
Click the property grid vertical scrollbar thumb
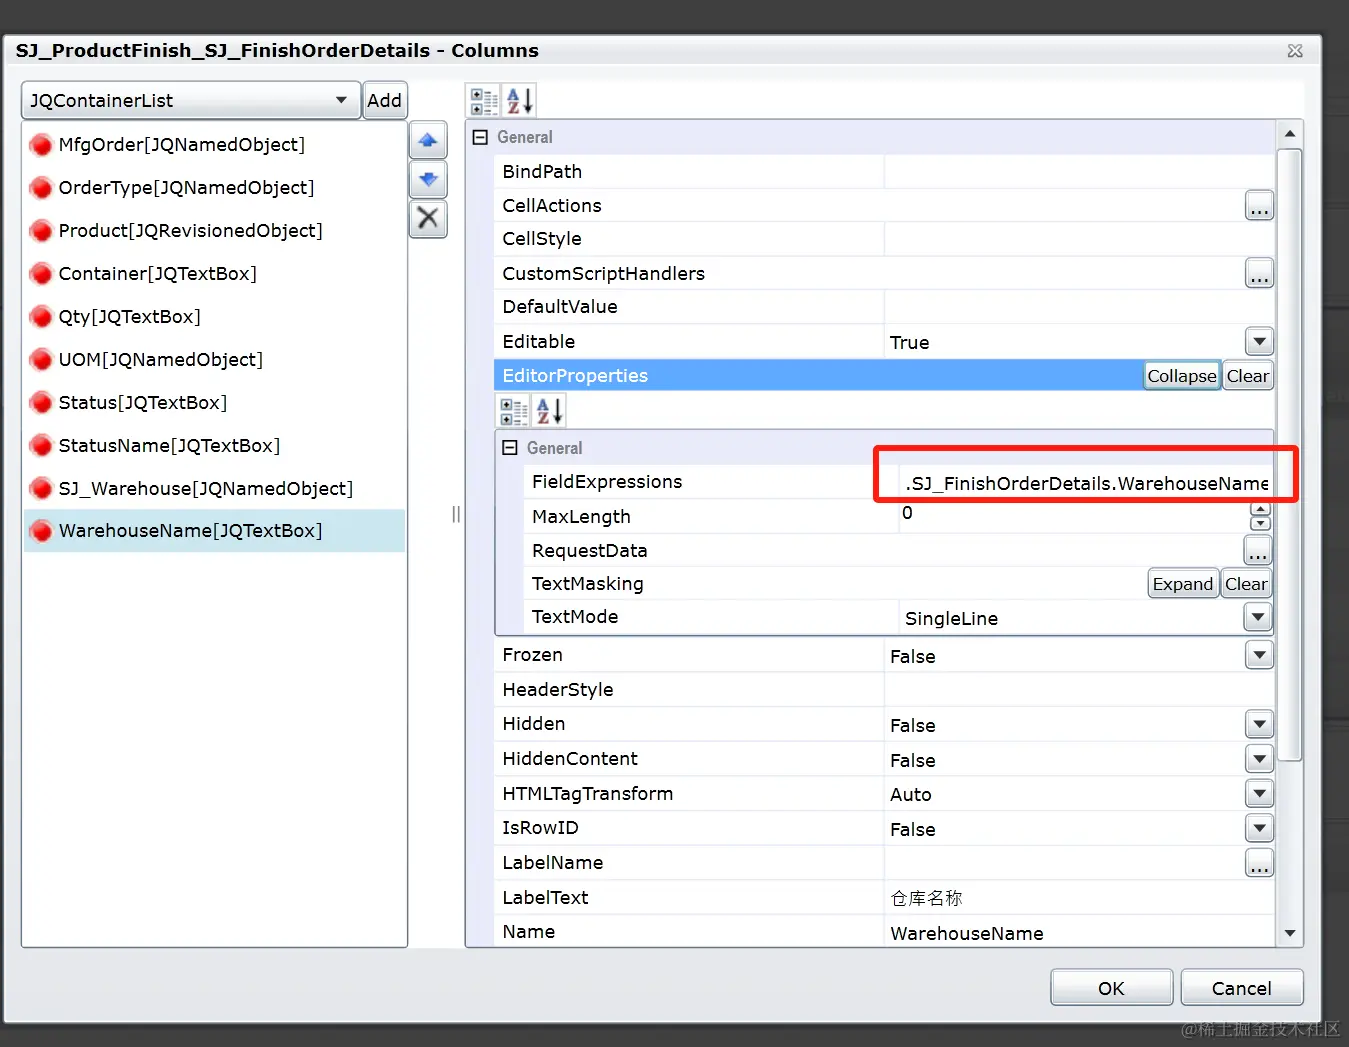(x=1290, y=455)
